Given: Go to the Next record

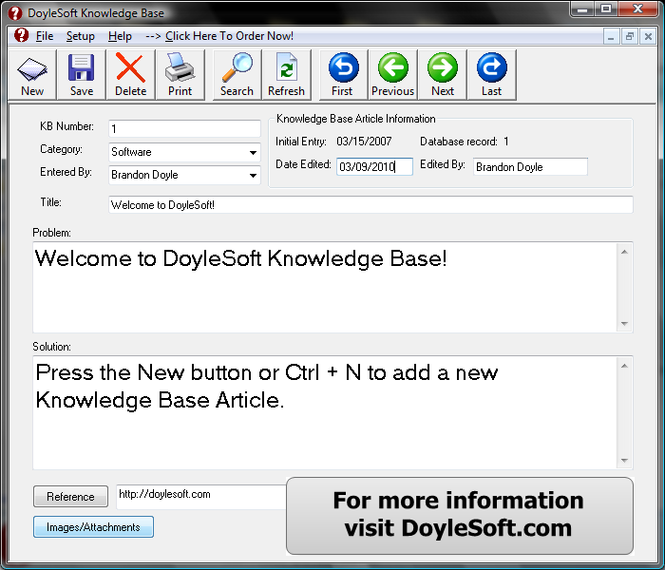Looking at the screenshot, I should point(442,75).
